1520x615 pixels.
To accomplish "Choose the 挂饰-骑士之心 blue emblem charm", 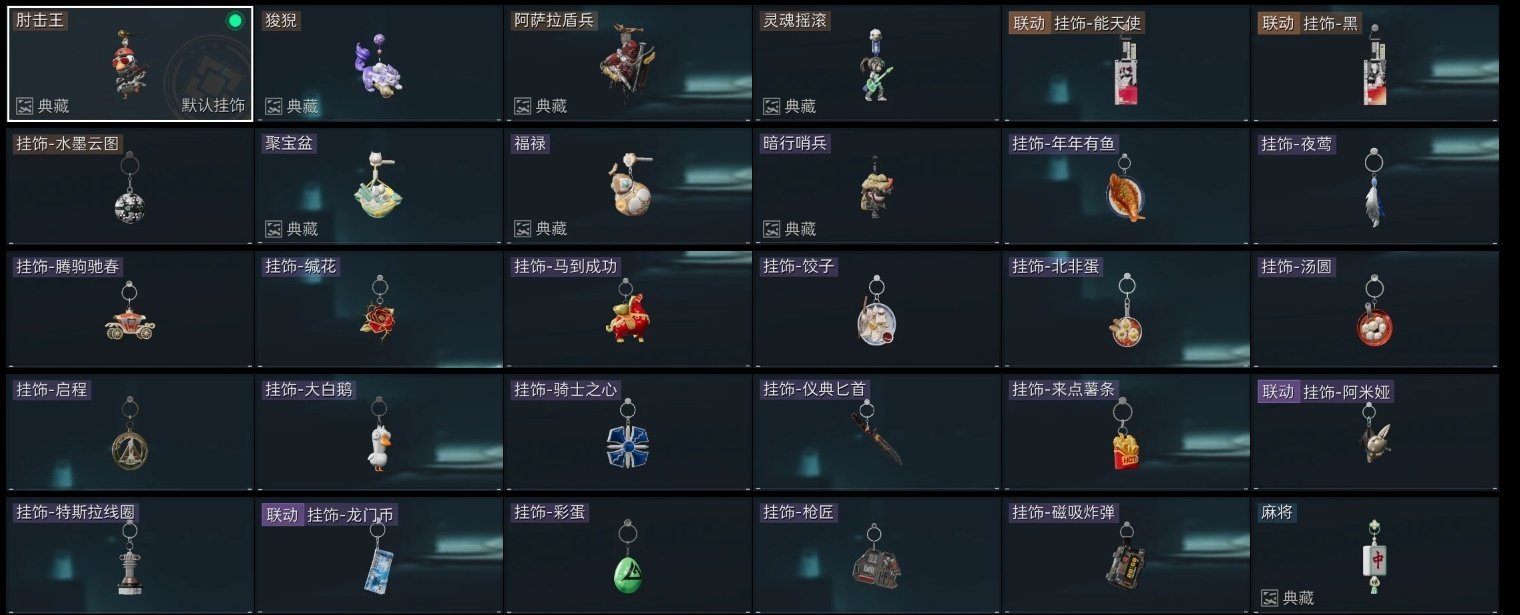I will (x=627, y=436).
